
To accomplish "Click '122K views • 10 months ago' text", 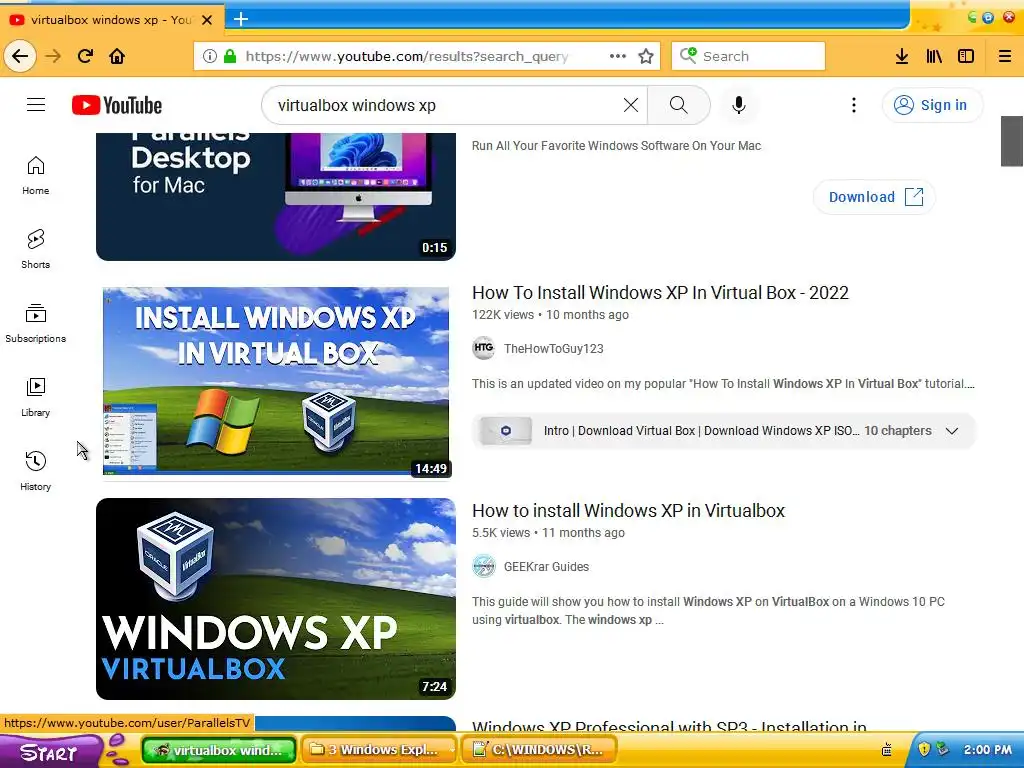I will [x=551, y=315].
